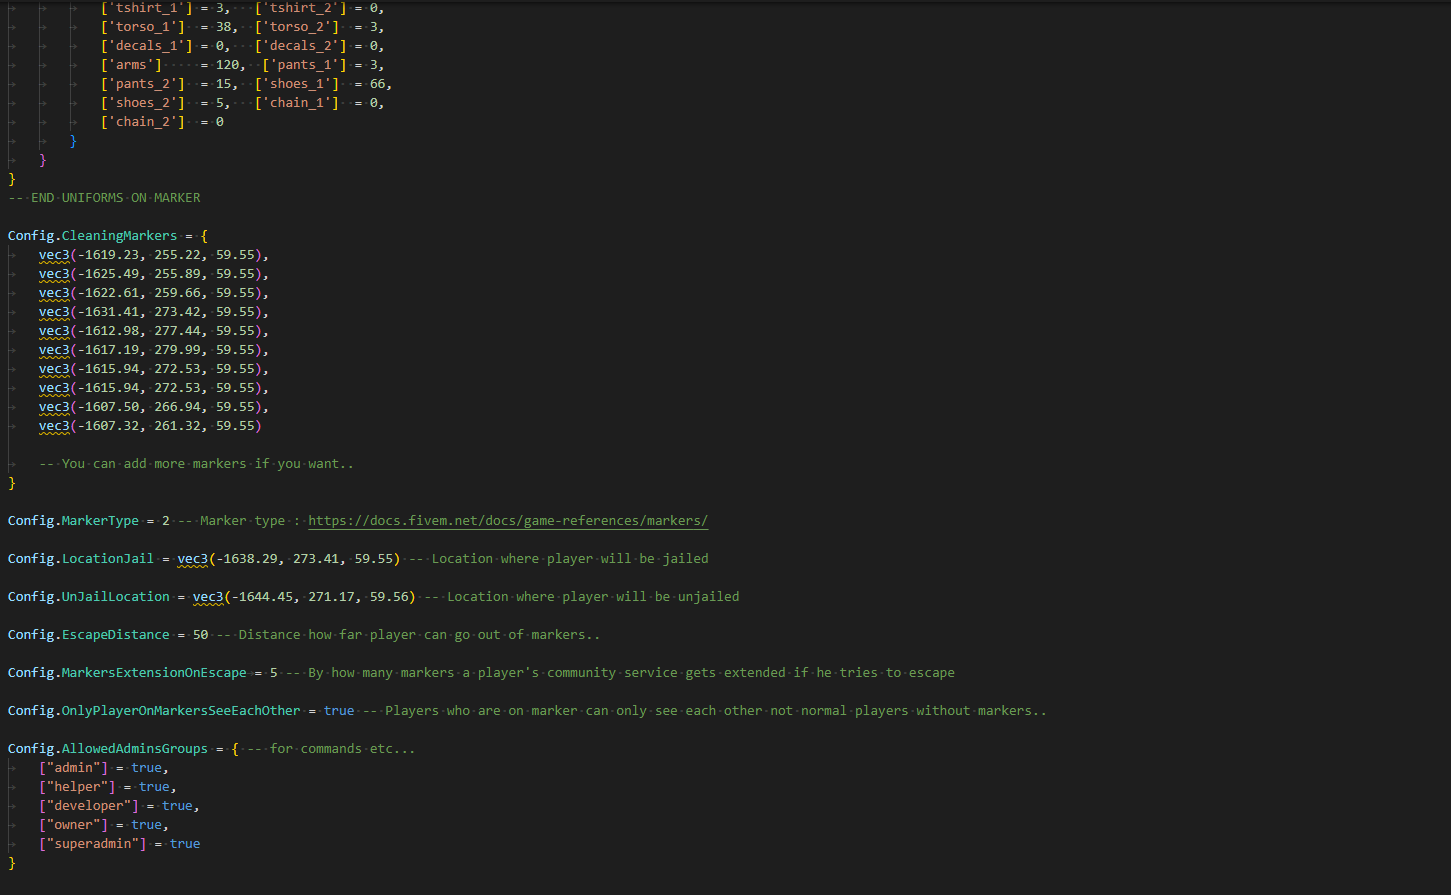This screenshot has width=1451, height=895.
Task: Click vec3(-1607.32, 261.32, 59.55) line
Action: (150, 426)
